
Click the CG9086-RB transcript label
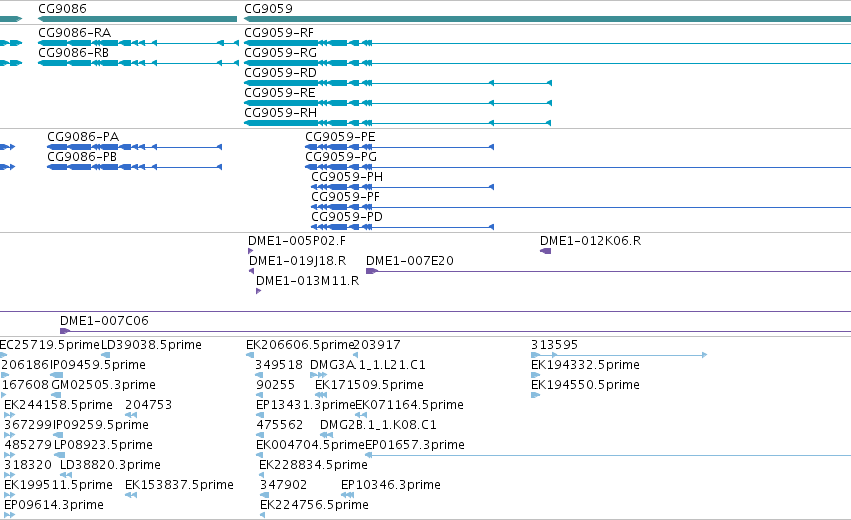73,53
